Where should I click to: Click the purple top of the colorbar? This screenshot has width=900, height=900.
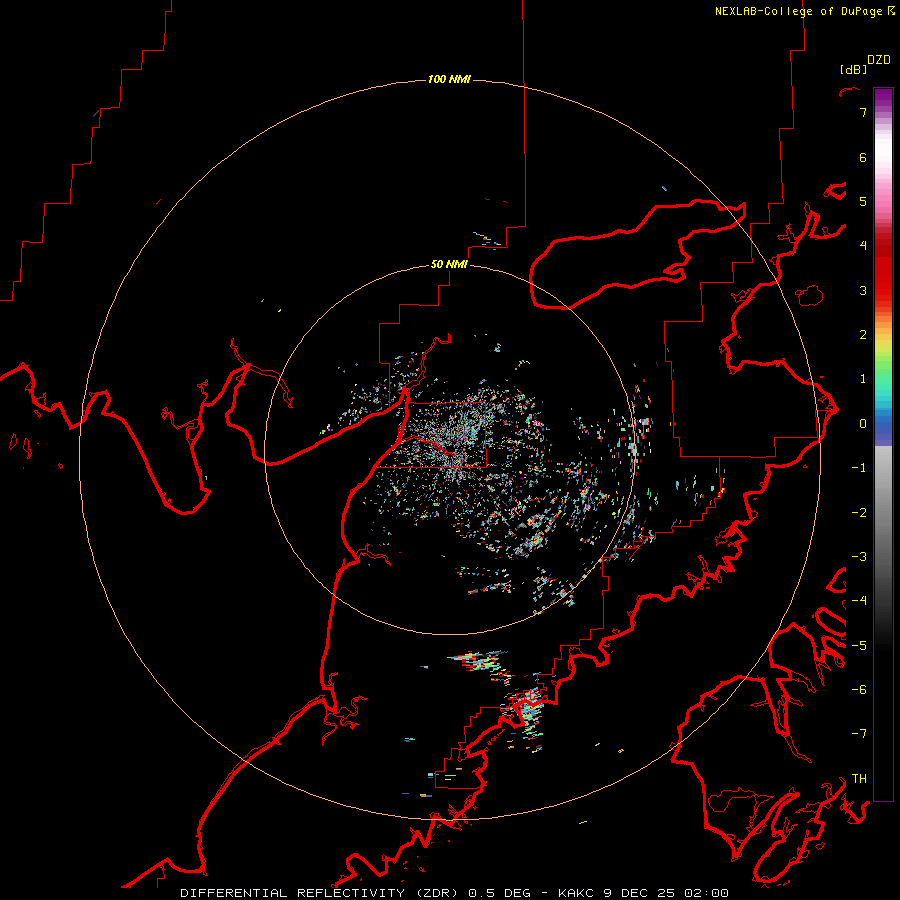883,96
